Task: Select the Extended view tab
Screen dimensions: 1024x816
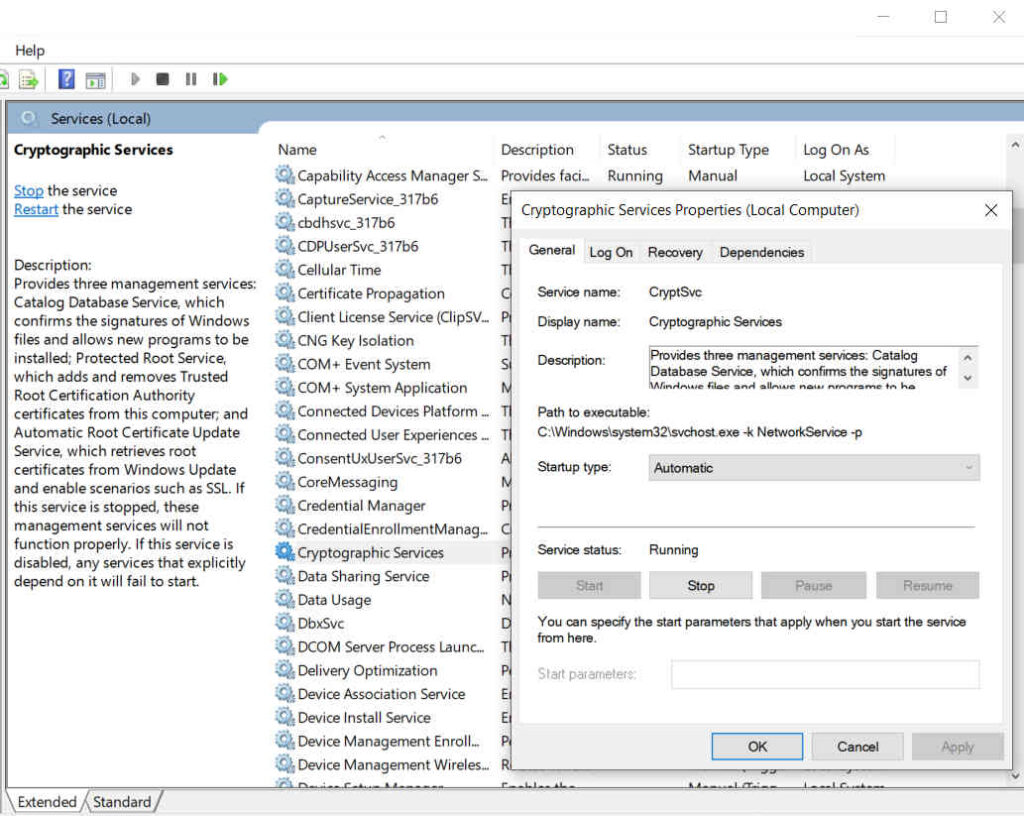Action: tap(46, 802)
